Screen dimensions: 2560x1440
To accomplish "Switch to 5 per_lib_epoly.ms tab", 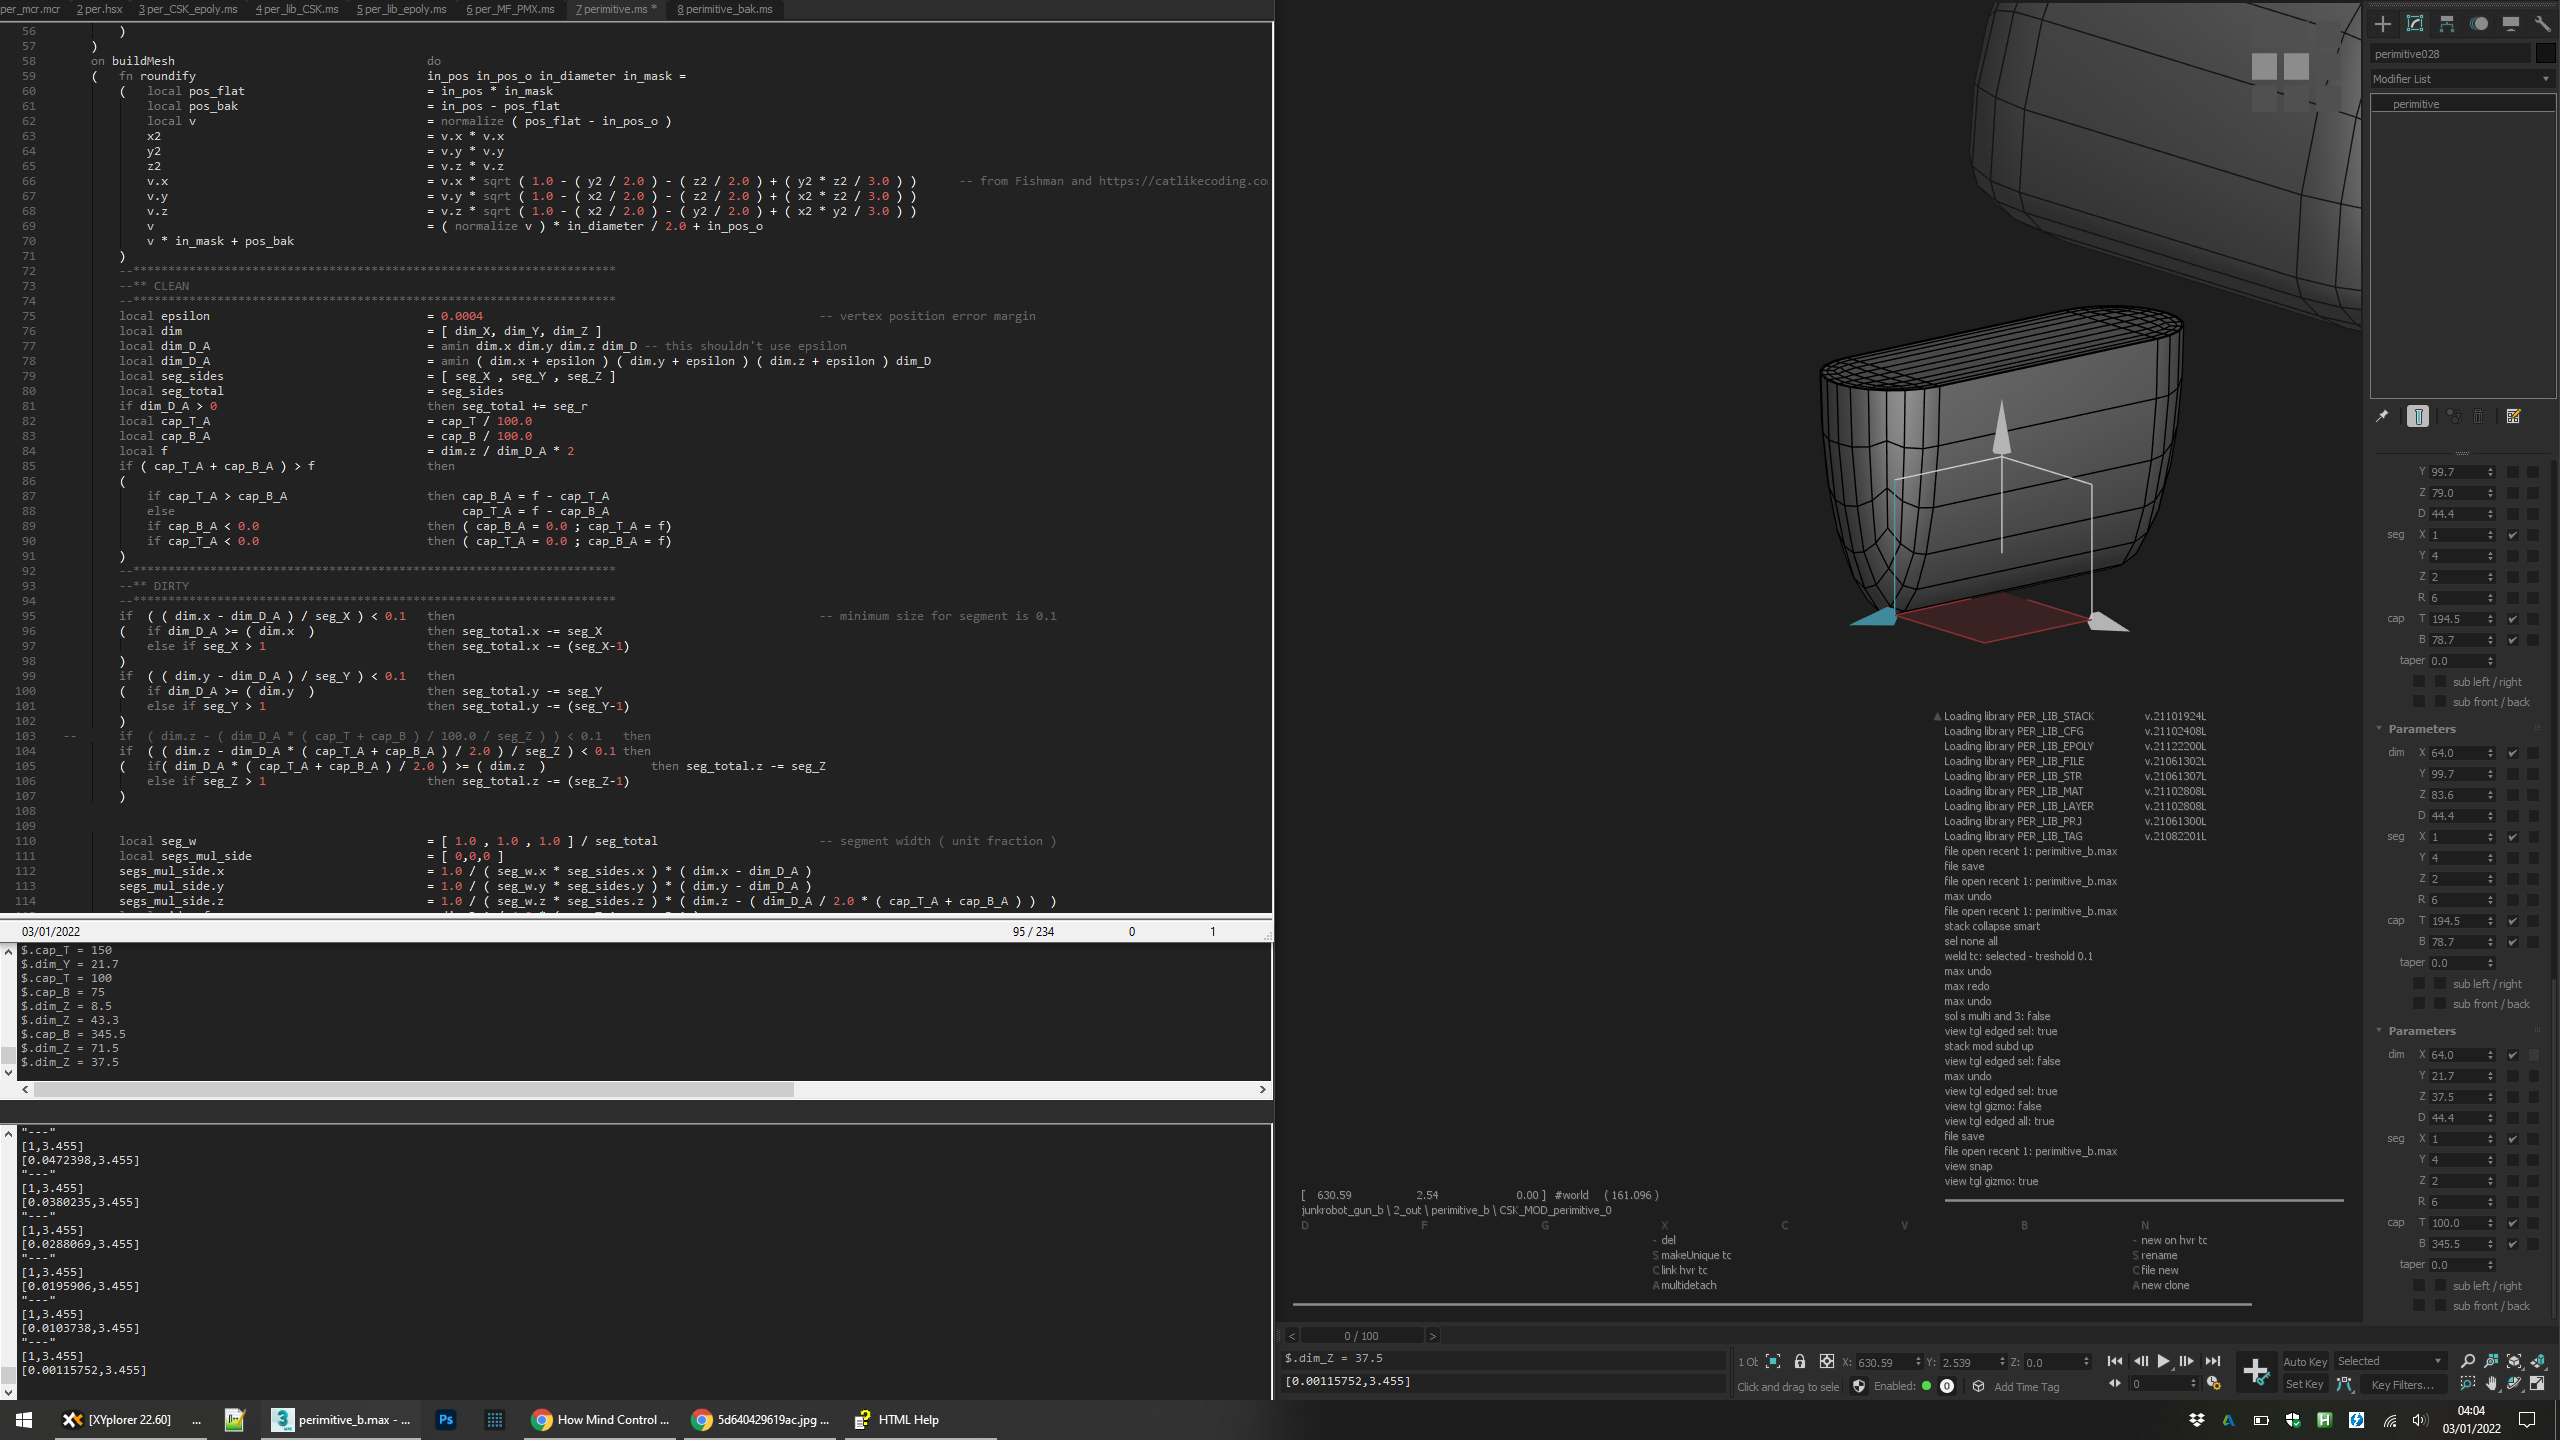I will pos(402,9).
